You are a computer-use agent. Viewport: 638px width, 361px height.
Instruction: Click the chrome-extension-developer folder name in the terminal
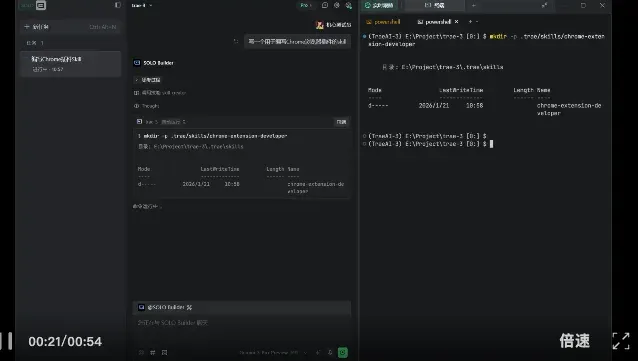coord(569,109)
